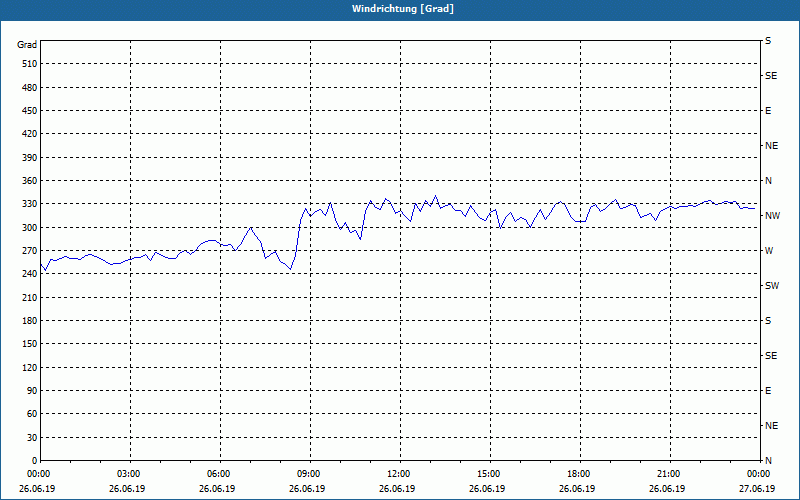
Task: Click the NW compass direction label
Action: coord(772,216)
